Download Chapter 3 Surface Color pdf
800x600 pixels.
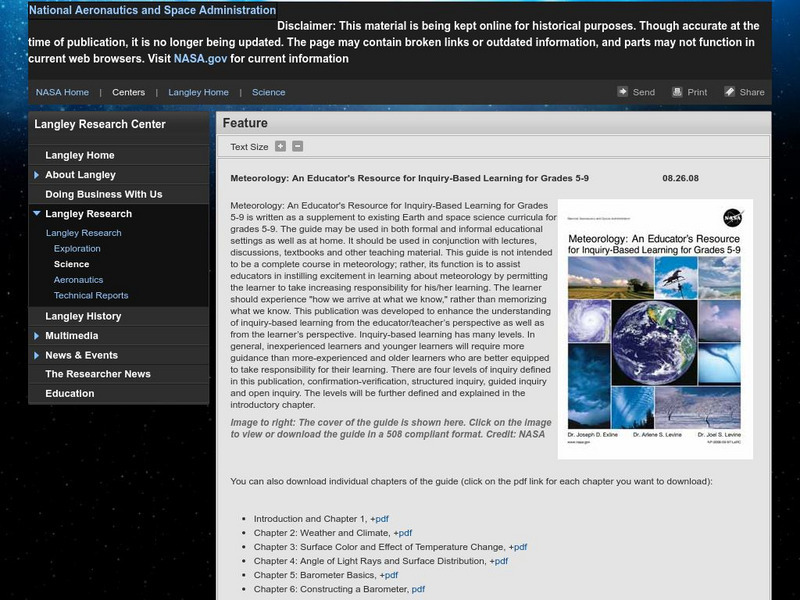click(x=520, y=547)
